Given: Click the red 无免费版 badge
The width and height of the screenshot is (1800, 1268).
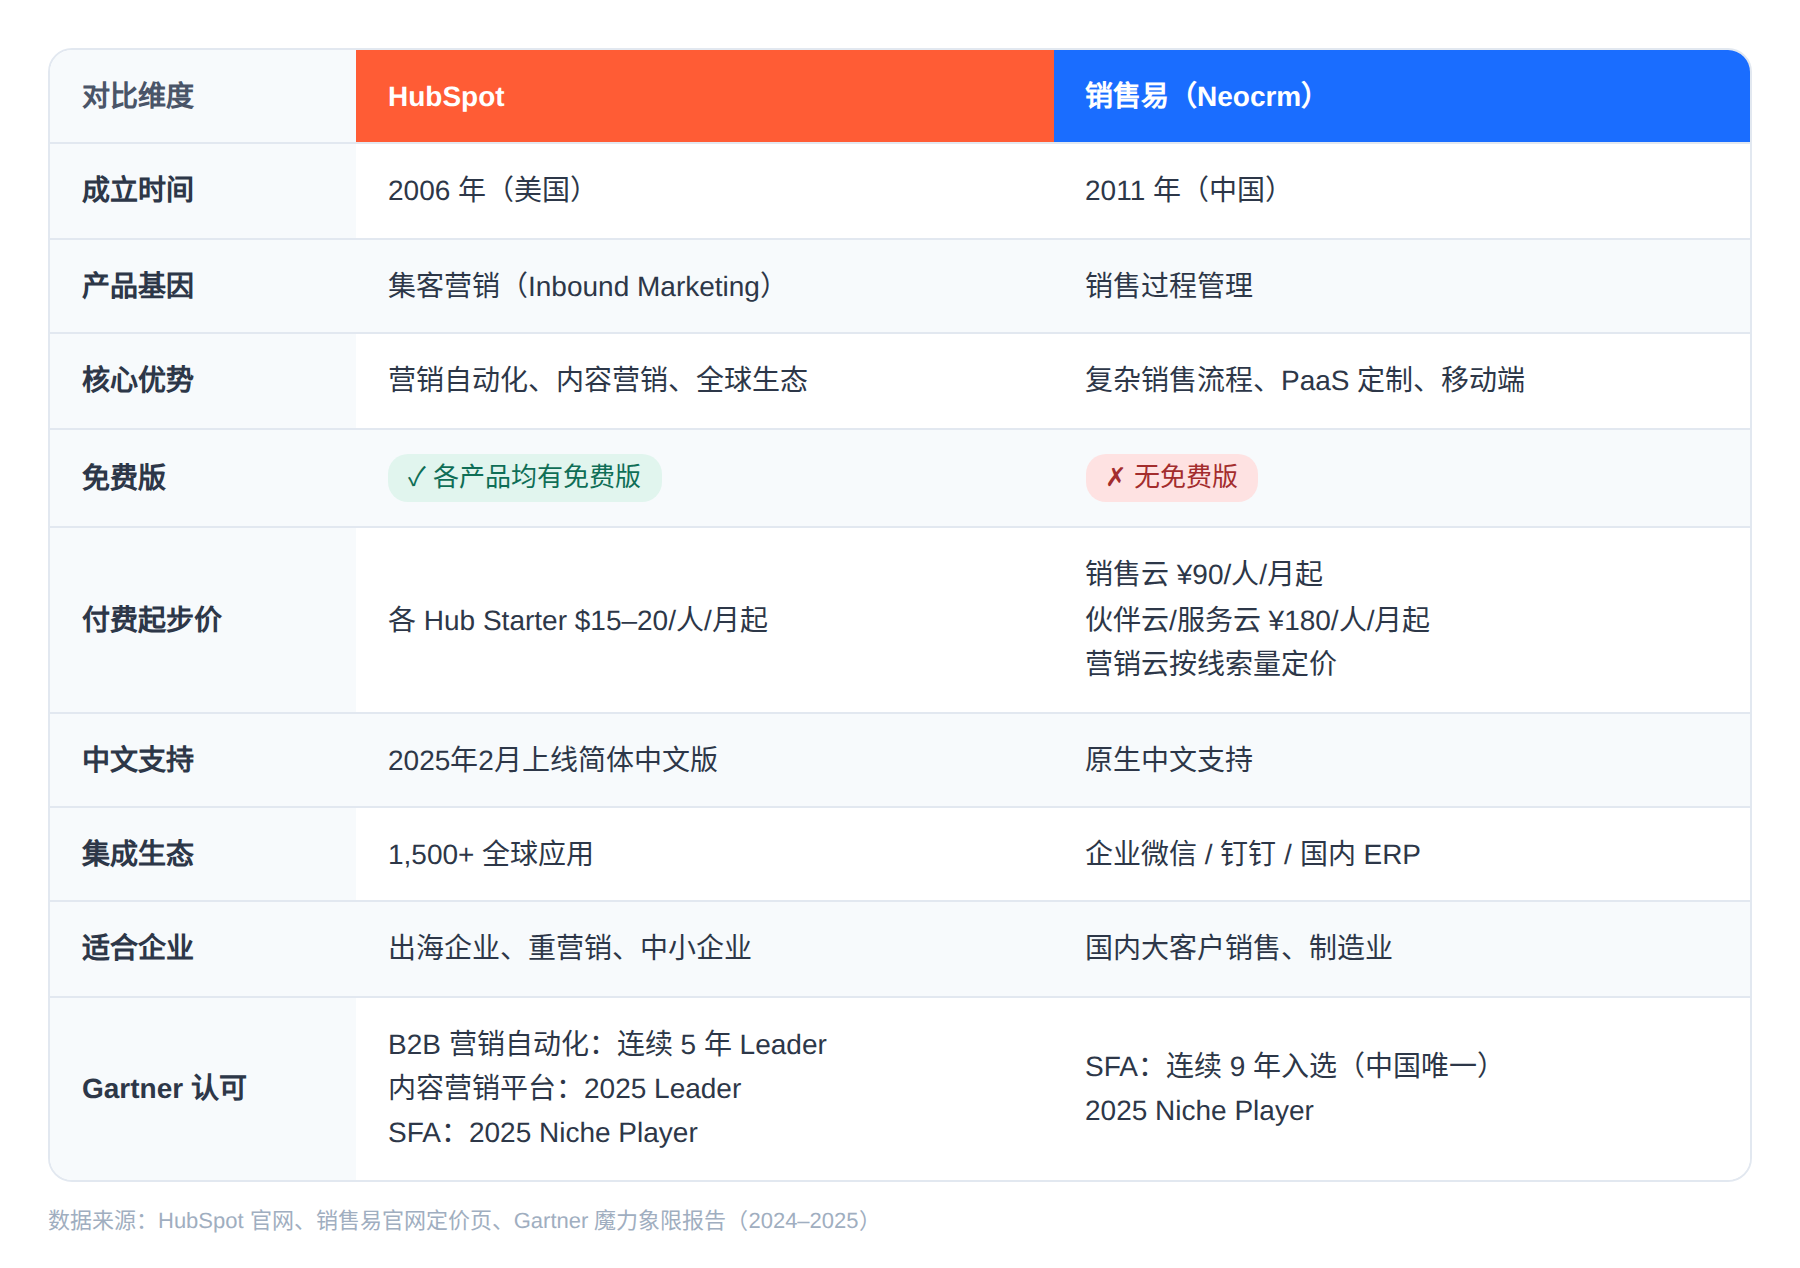Looking at the screenshot, I should (1171, 477).
